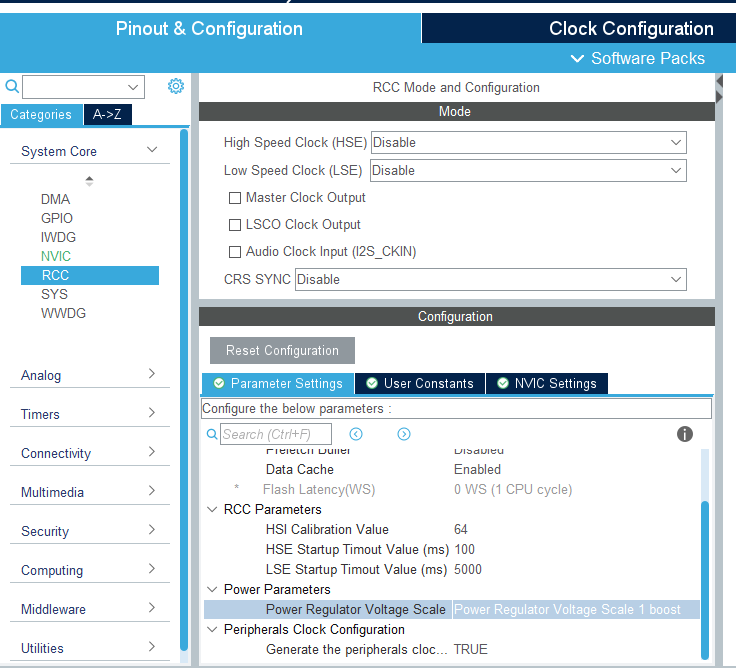This screenshot has width=736, height=671.
Task: Expand the Timers category
Action: coord(89,414)
